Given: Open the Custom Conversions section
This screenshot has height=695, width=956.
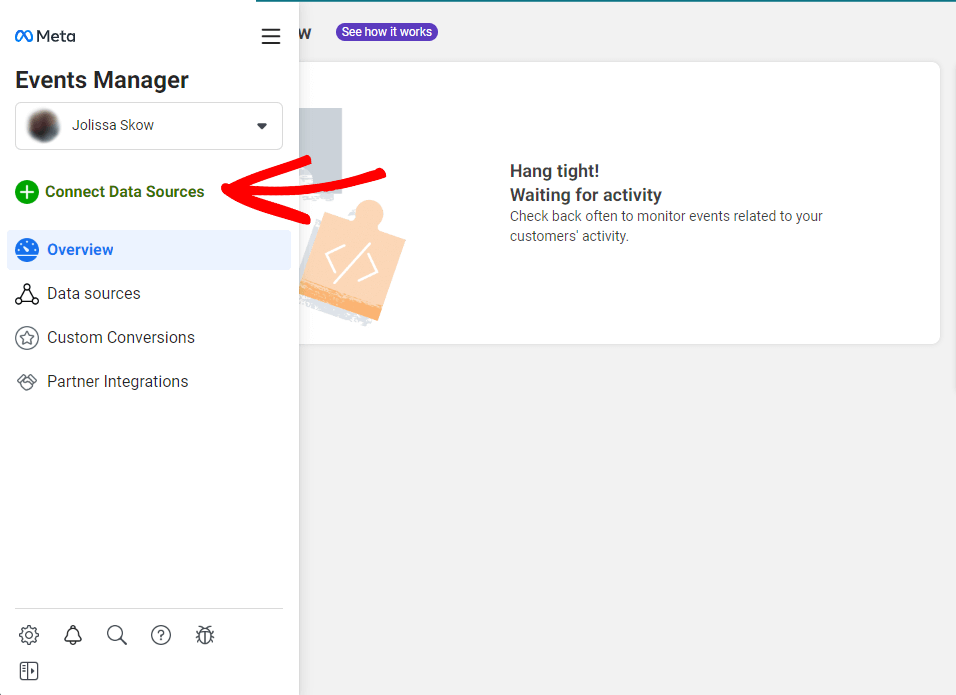Looking at the screenshot, I should [x=121, y=337].
